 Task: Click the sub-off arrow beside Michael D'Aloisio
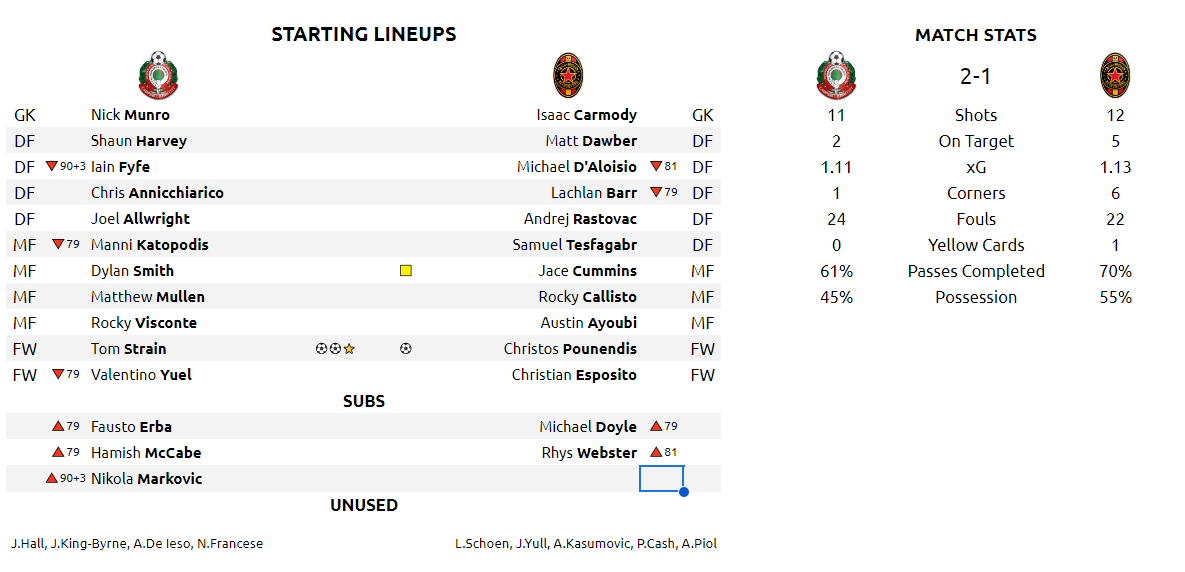click(x=656, y=167)
